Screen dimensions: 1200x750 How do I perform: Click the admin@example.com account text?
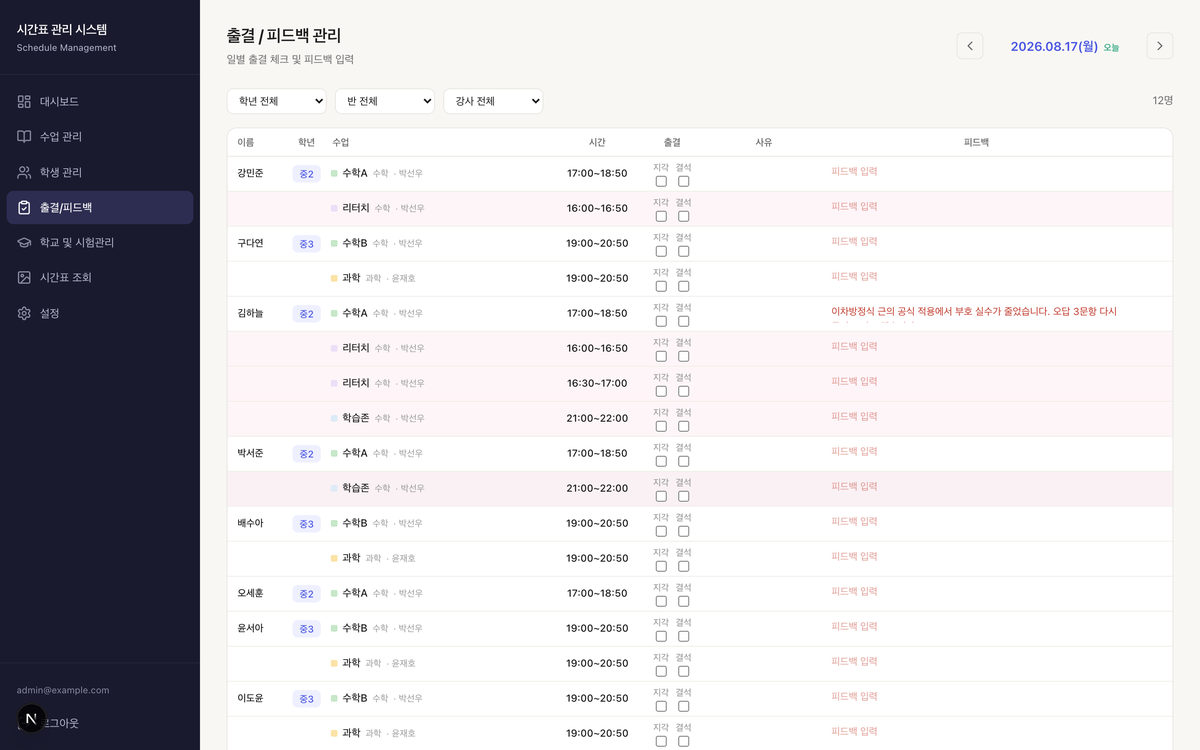tap(63, 690)
